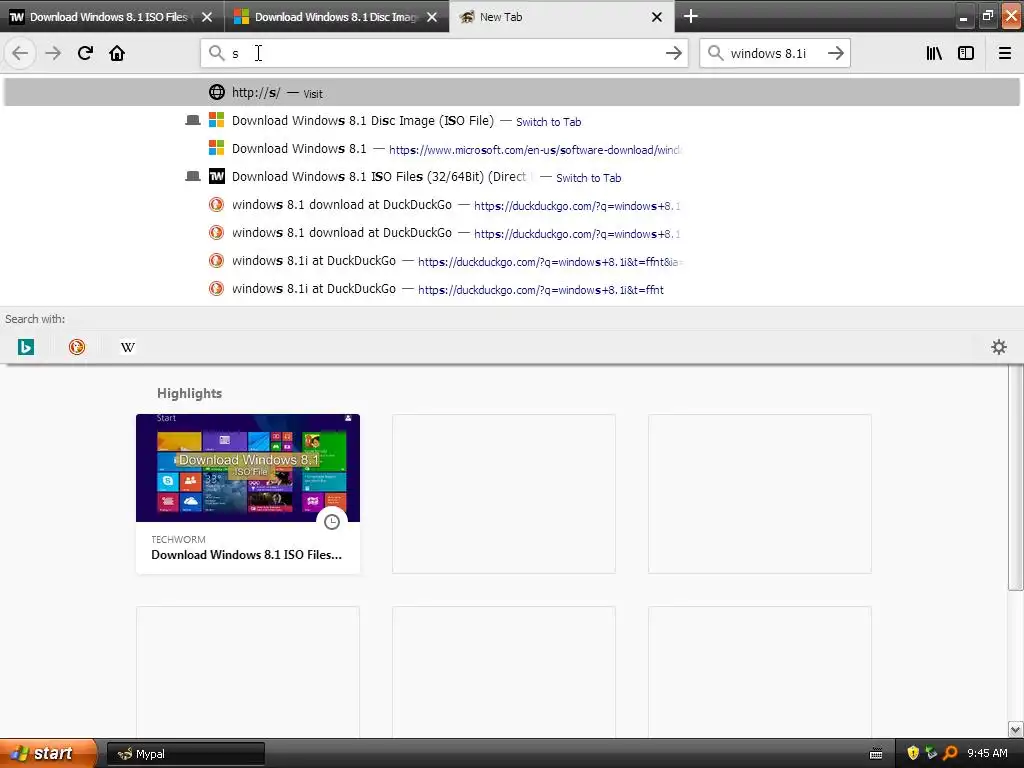Image resolution: width=1024 pixels, height=768 pixels.
Task: Reload the current page
Action: point(85,53)
